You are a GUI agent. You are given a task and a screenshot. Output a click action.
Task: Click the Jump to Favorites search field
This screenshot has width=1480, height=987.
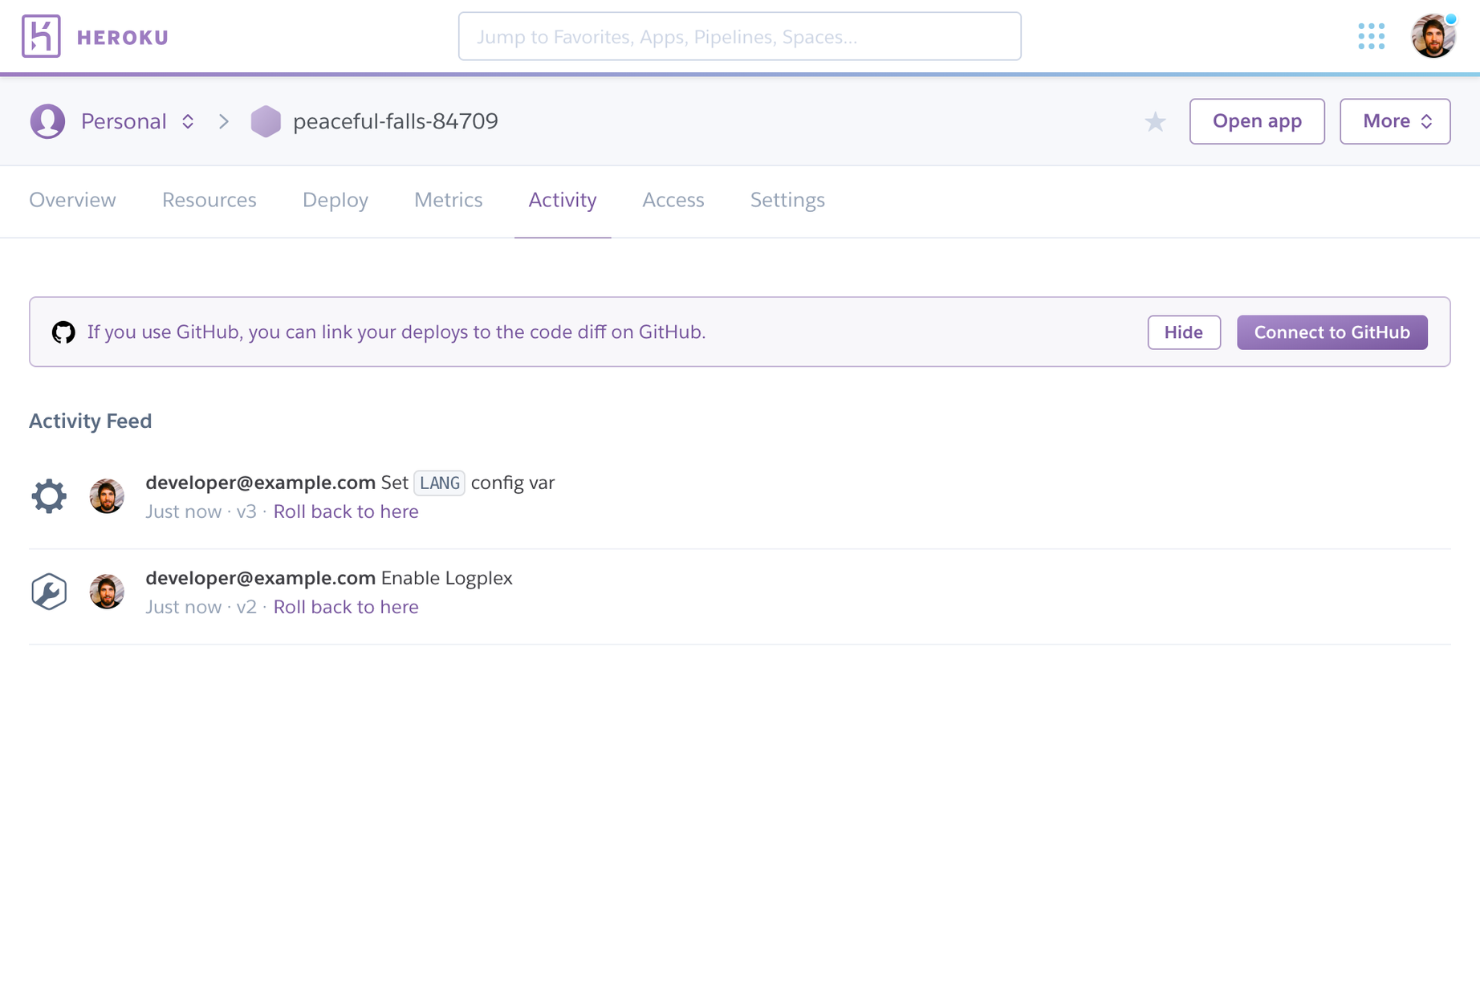[x=739, y=36]
